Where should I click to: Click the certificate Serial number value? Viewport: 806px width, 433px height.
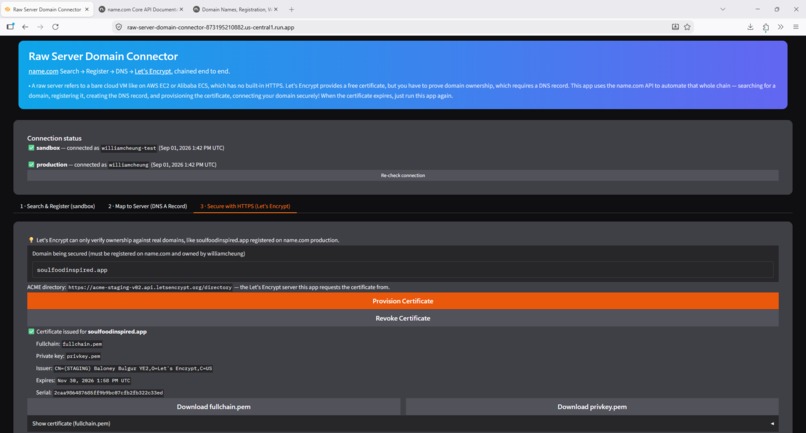[108, 393]
